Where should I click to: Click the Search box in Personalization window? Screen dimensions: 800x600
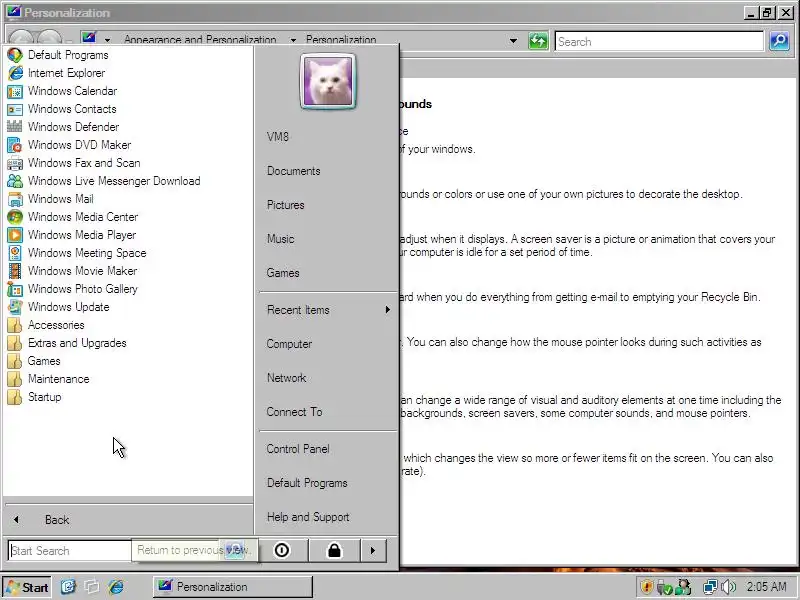659,41
